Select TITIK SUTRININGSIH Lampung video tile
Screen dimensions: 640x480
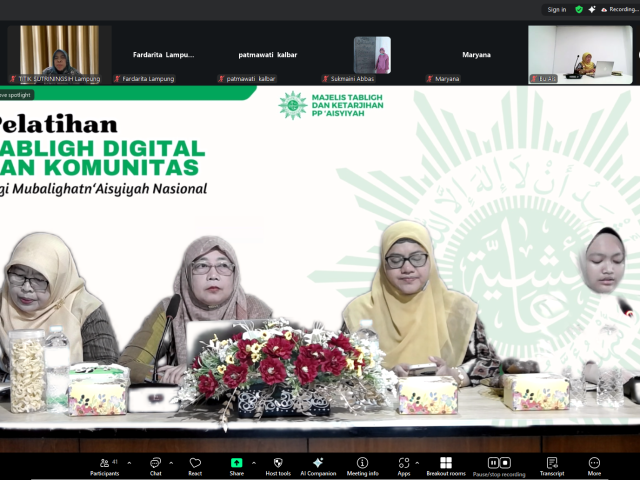[x=59, y=55]
